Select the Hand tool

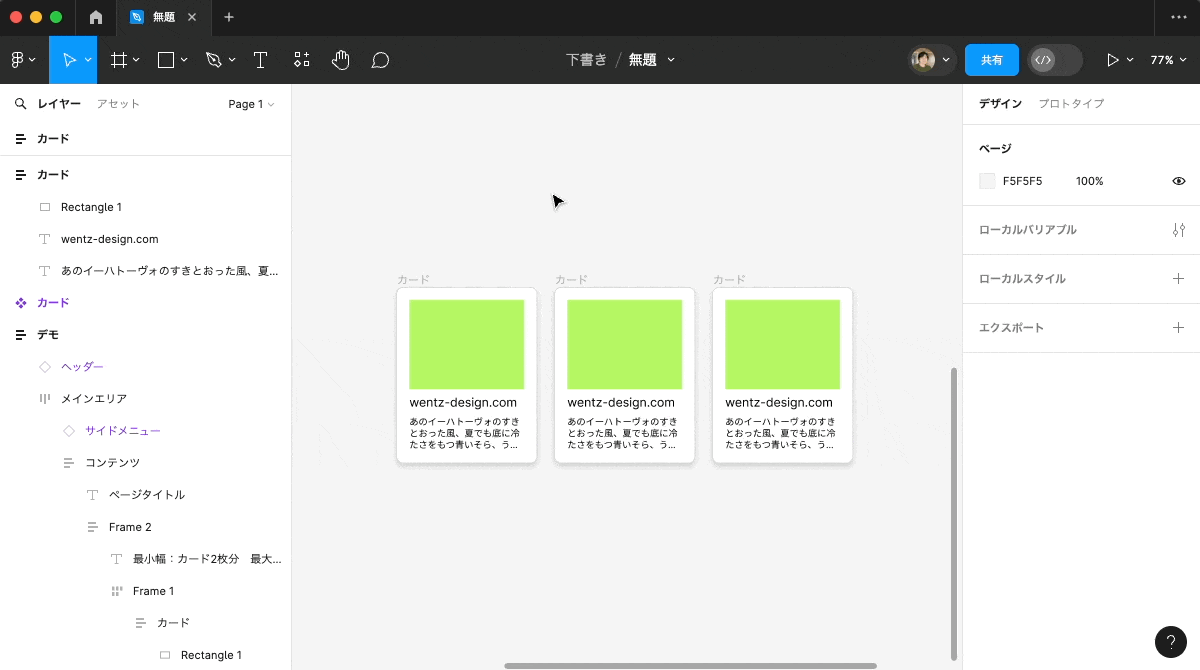[340, 59]
